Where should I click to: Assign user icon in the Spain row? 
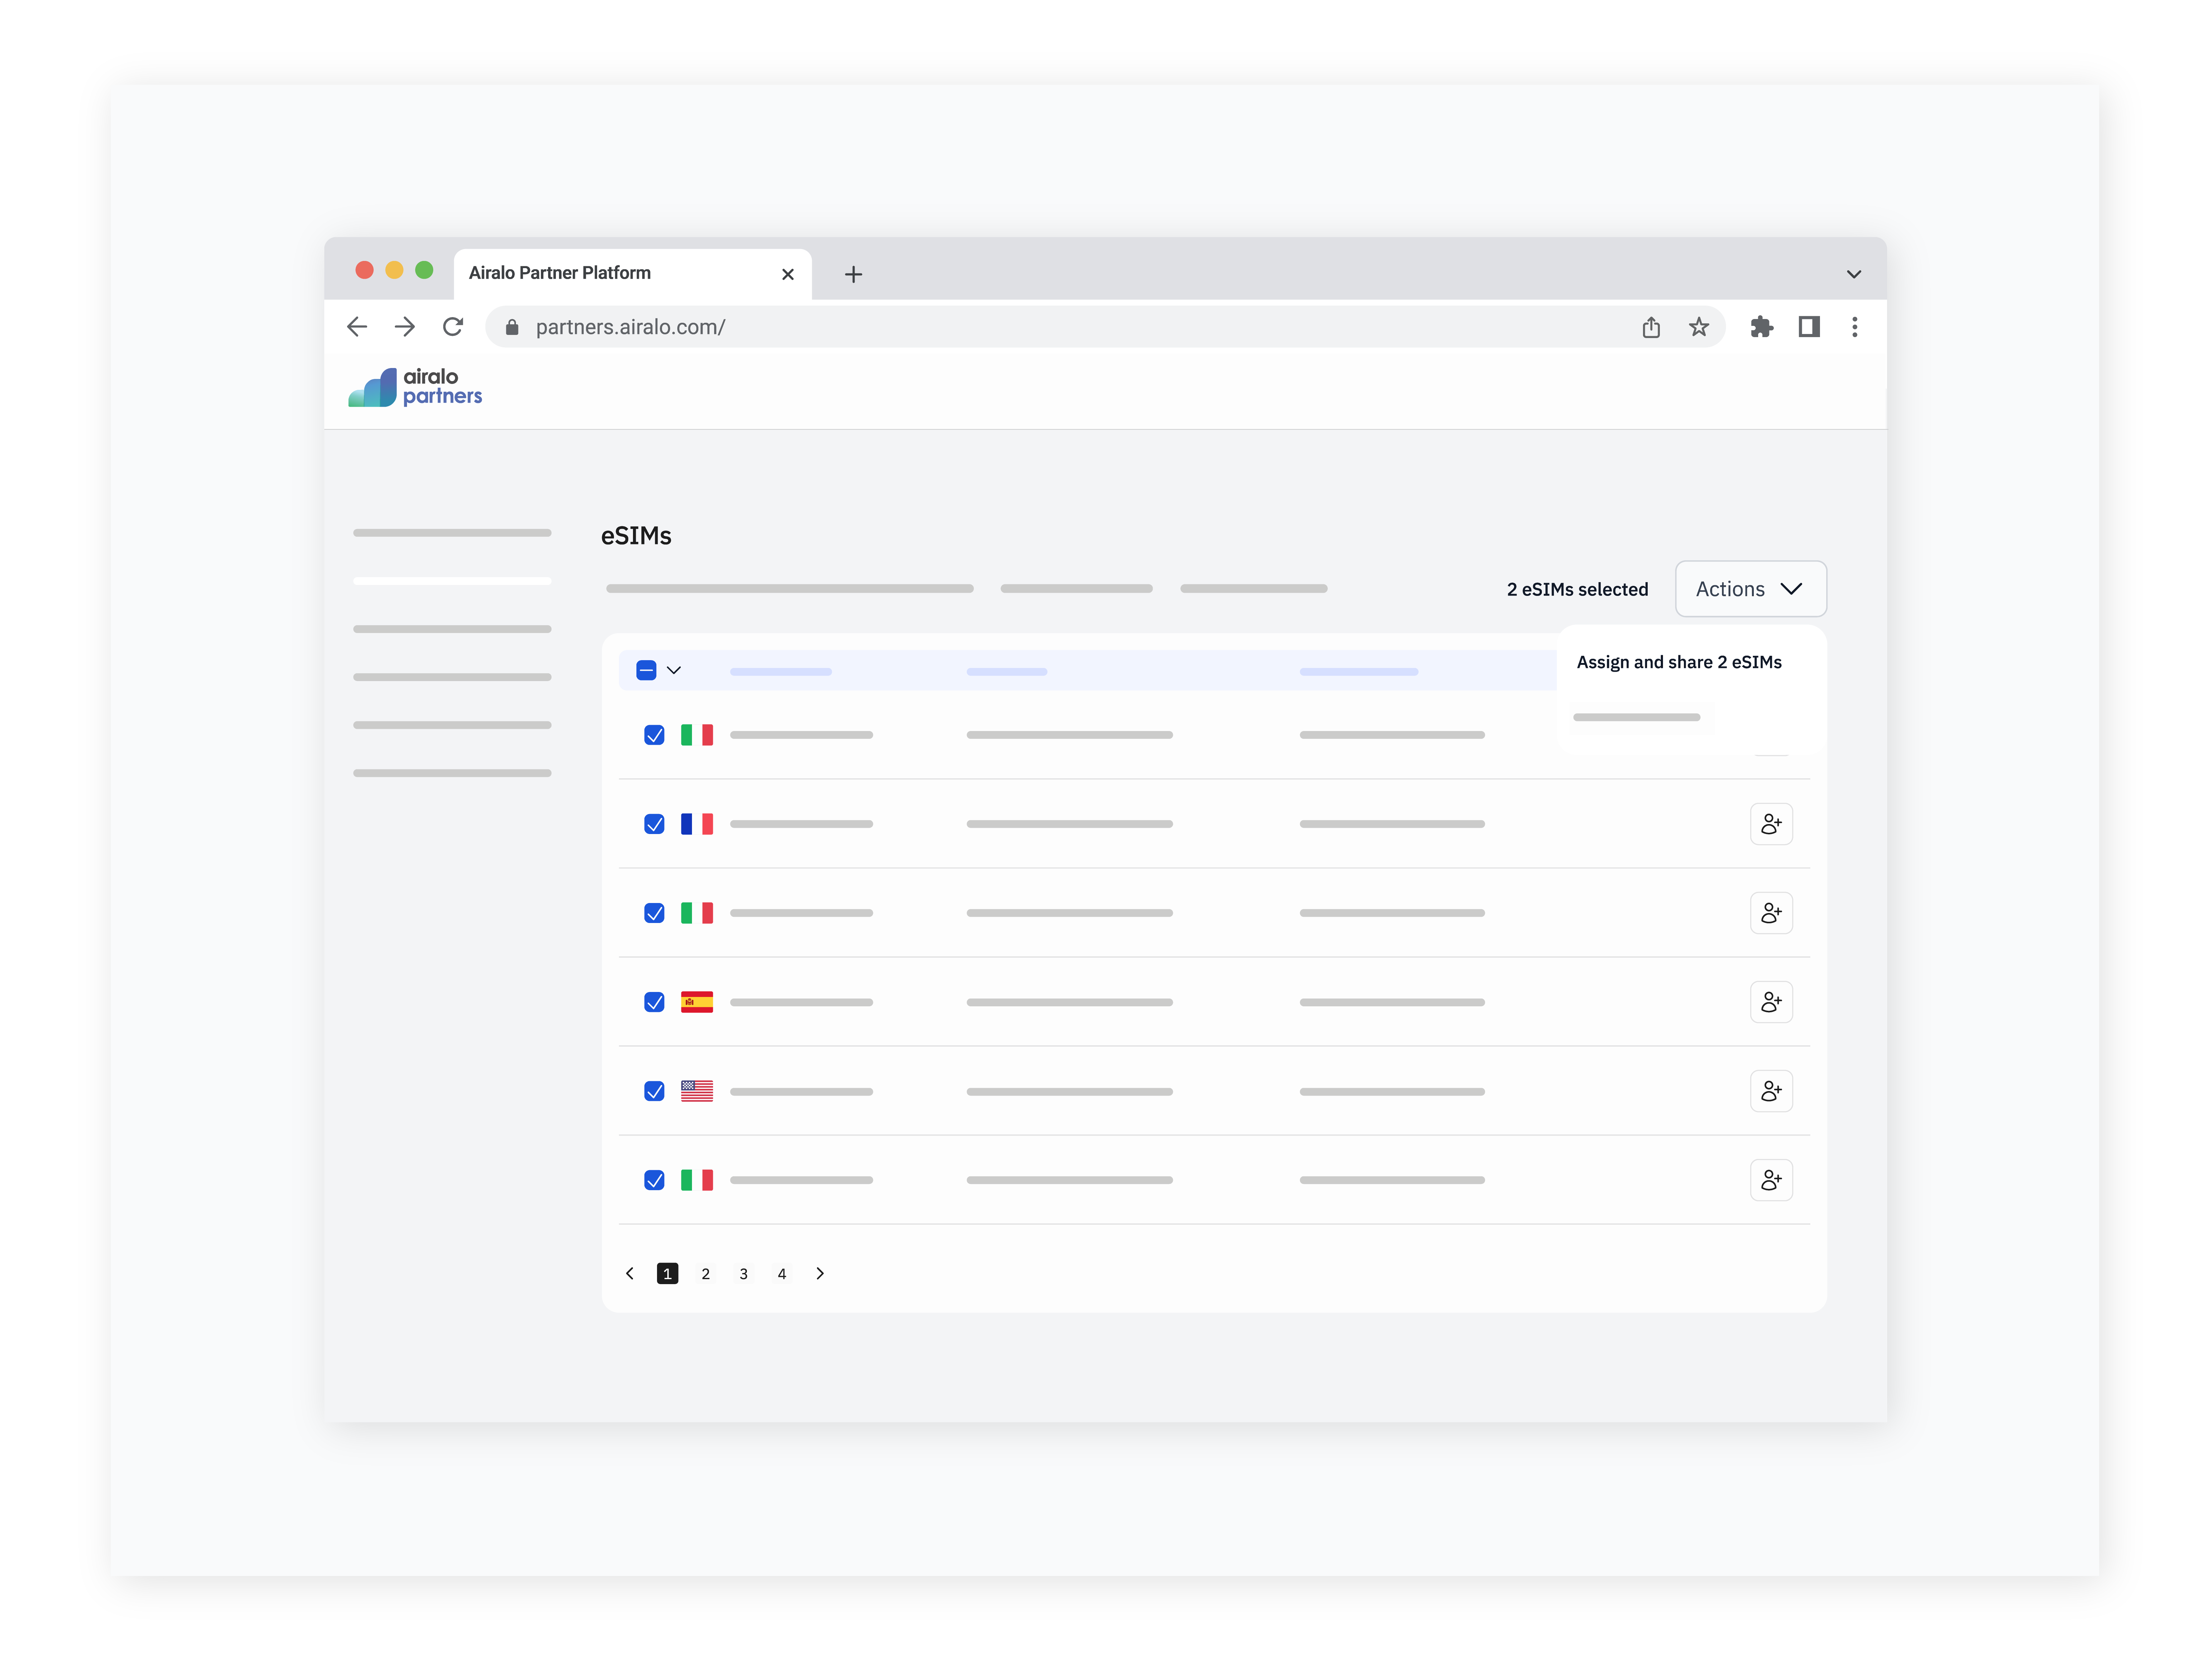[1771, 1002]
